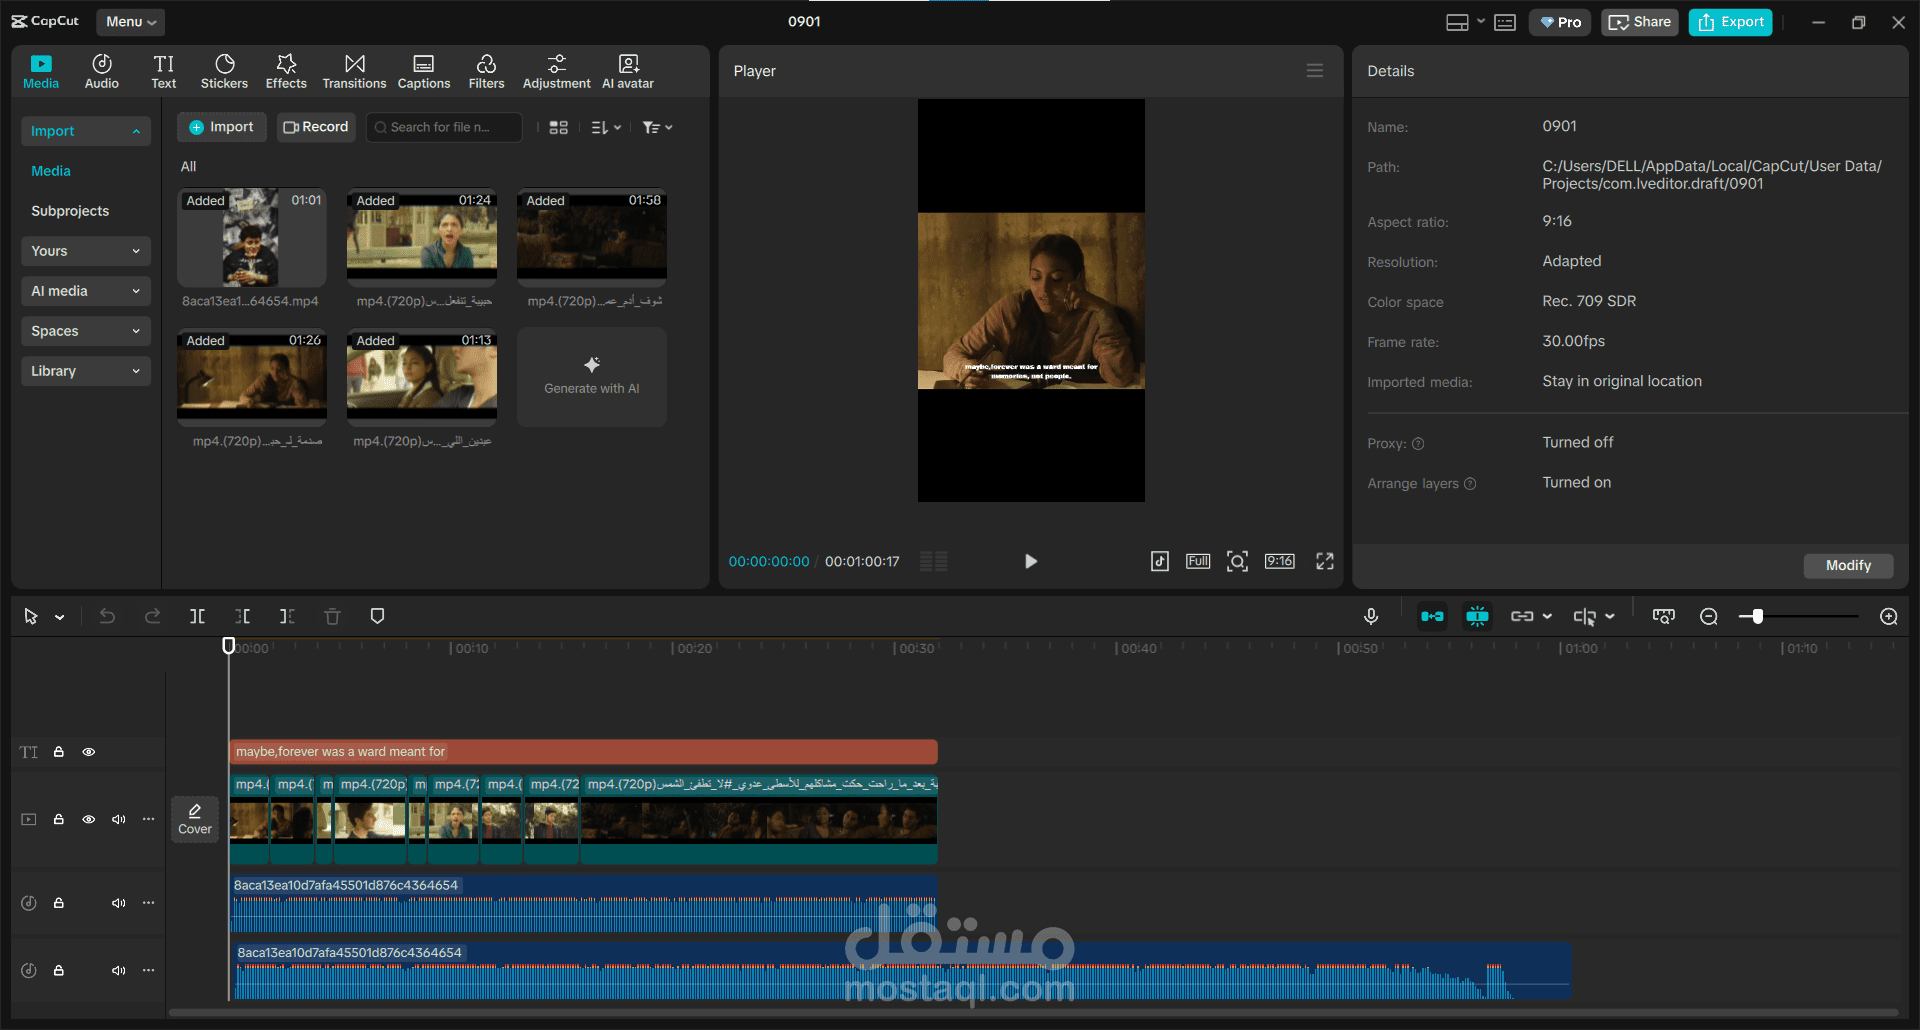Screen dimensions: 1920x1030
Task: Toggle the Full preview quality button
Action: [1198, 561]
